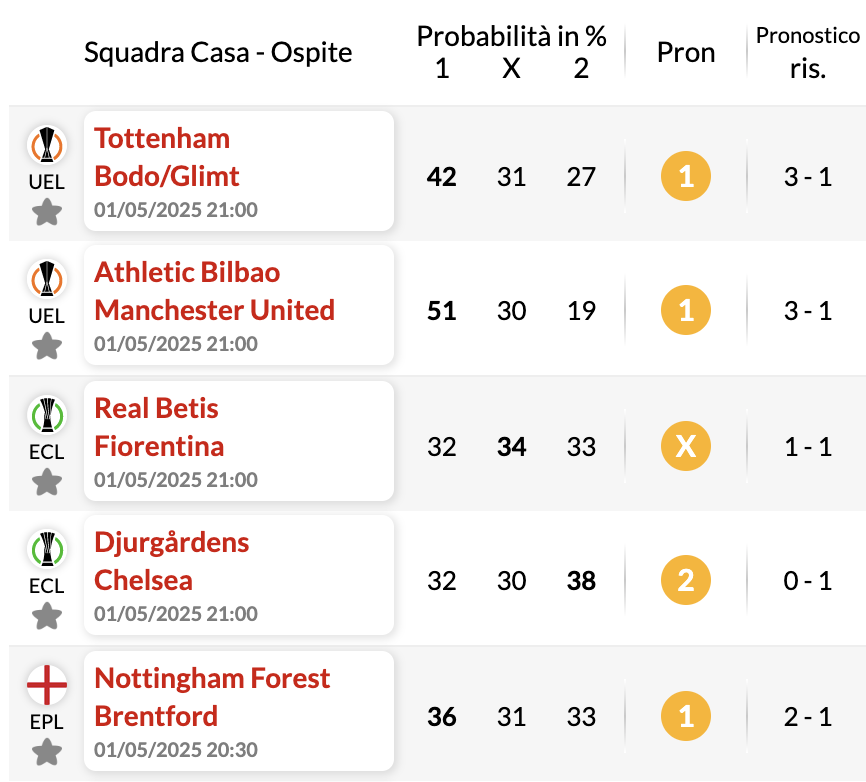Open the Athletic Bilbao Manchester United match
The width and height of the screenshot is (866, 782).
click(x=239, y=305)
